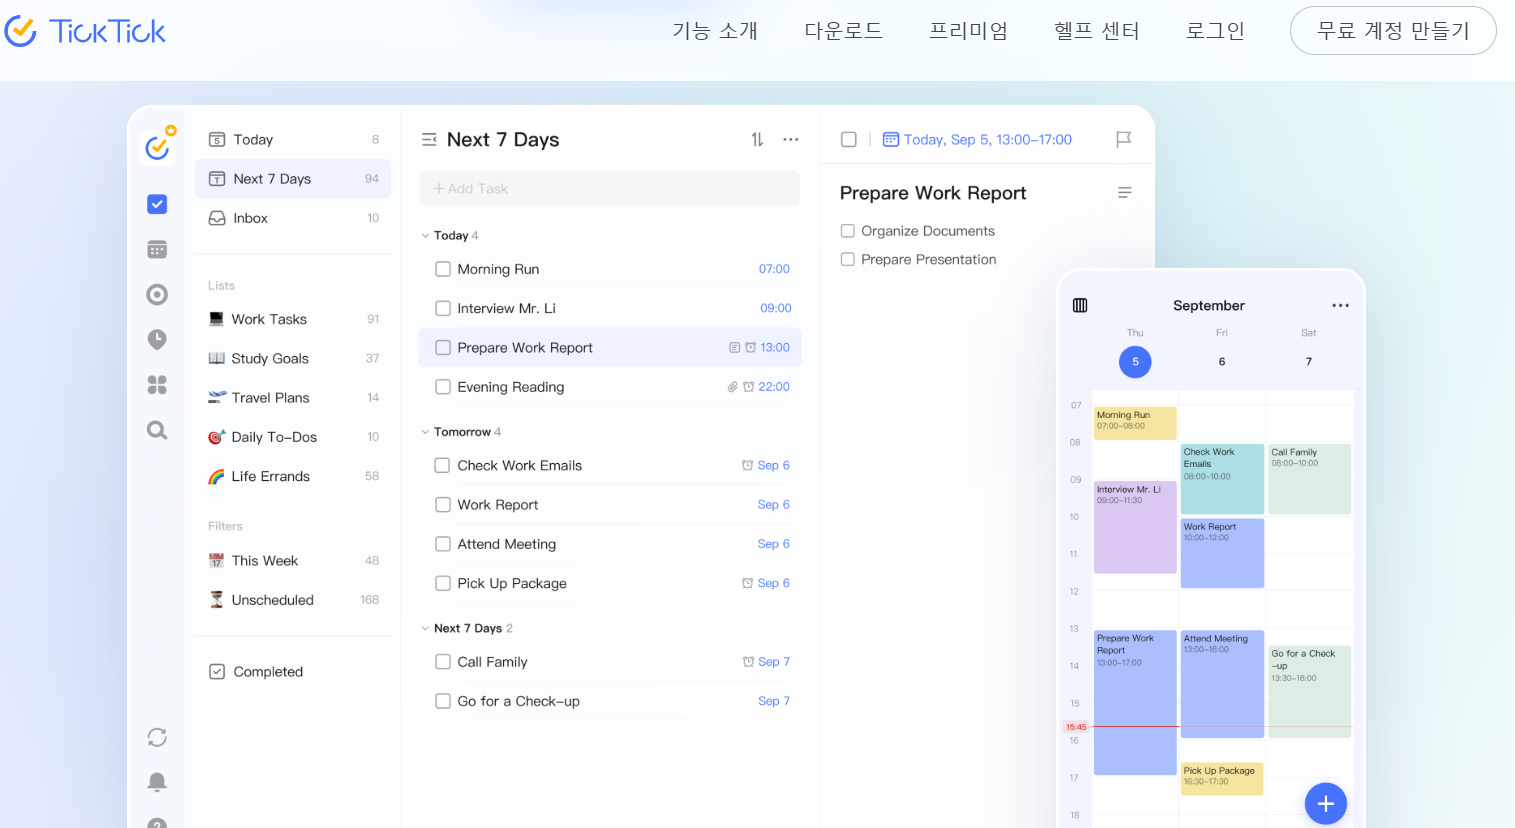Open the Eisenhower Matrix icon
The image size is (1515, 828).
[157, 384]
